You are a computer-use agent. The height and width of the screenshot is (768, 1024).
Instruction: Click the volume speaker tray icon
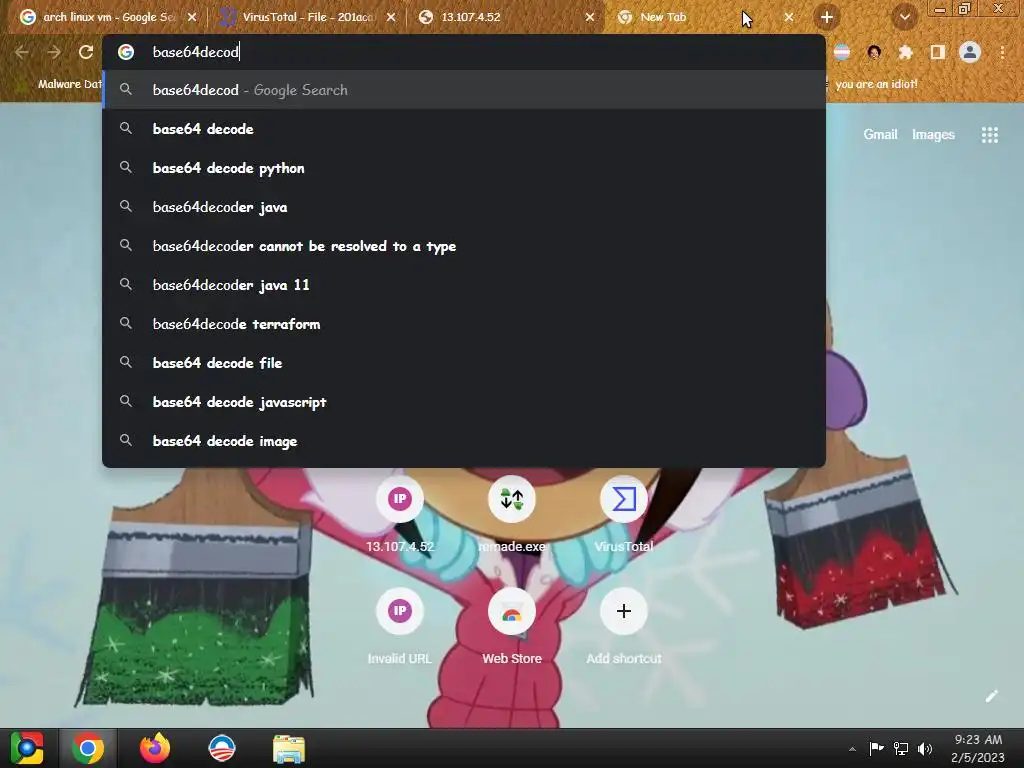click(925, 748)
